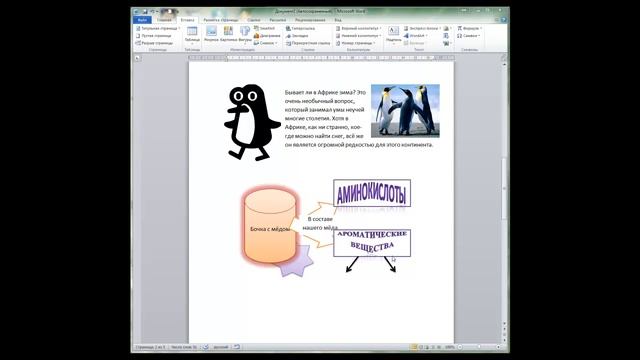The image size is (640, 360).
Task: Select the right black arrow under АРОМАТИЧЕСКИЕ ВЕЩЕСТВА
Action: pos(390,264)
